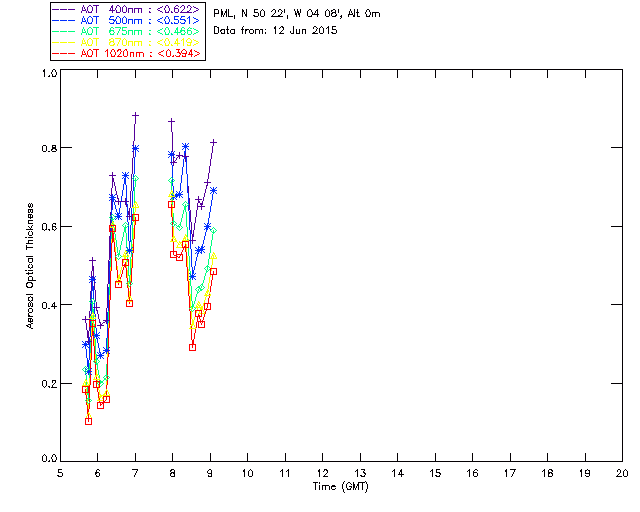The image size is (640, 512).
Task: Click the PML station location text
Action: 297,14
